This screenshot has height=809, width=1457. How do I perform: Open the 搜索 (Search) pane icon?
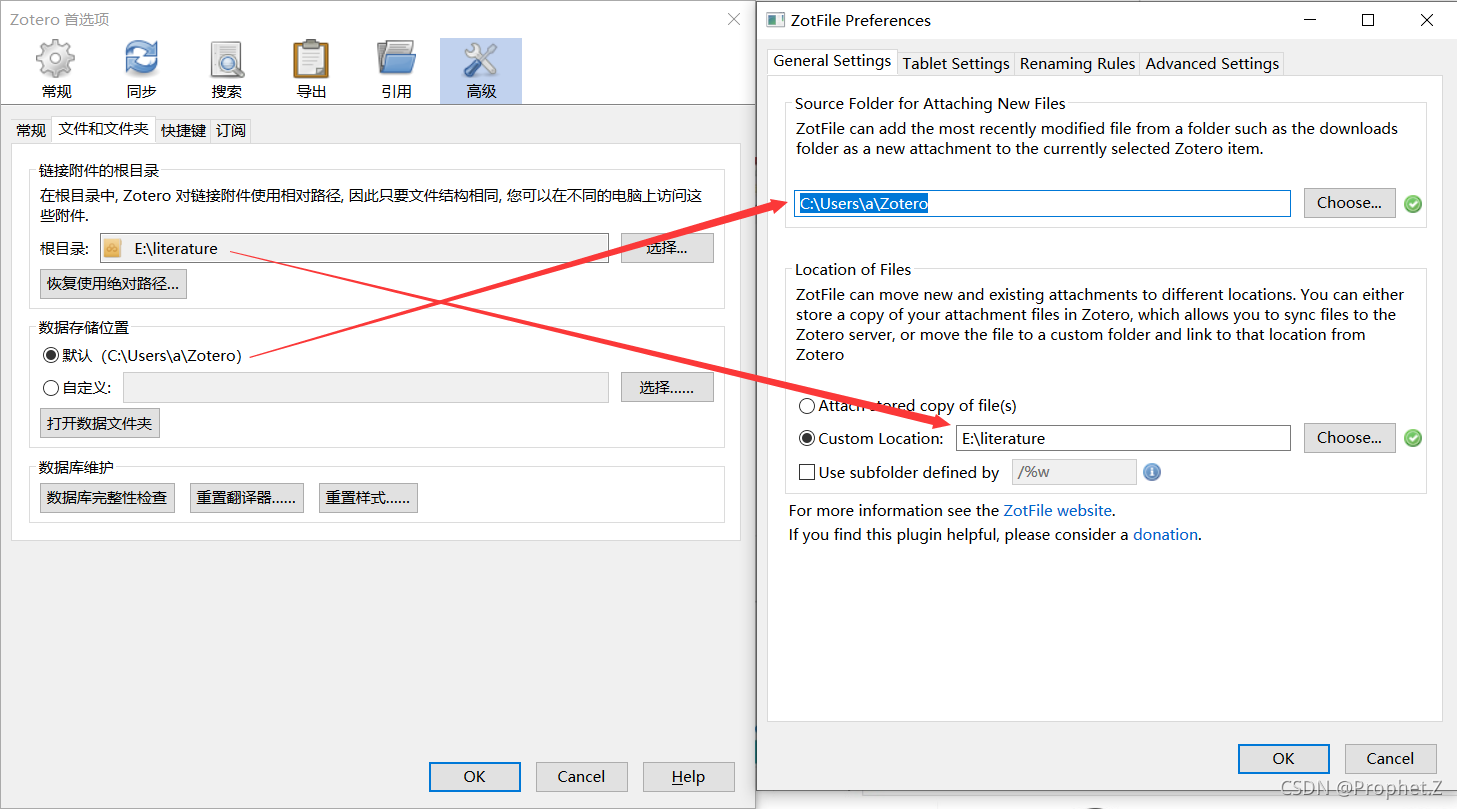point(226,70)
